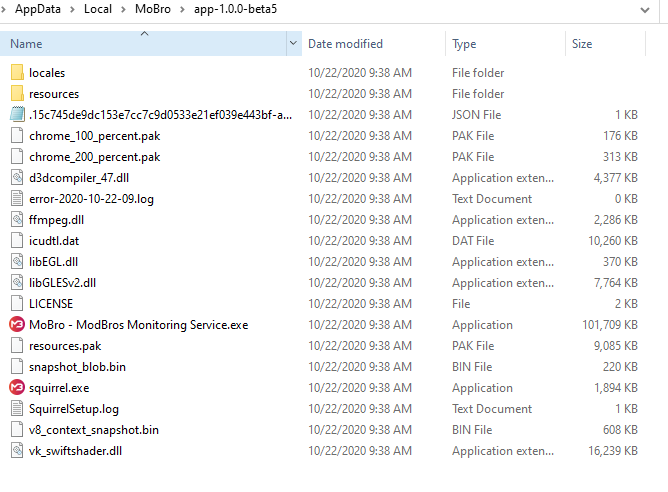Image resolution: width=668 pixels, height=492 pixels.
Task: Select chrome_200_percent.pak file name
Action: (95, 157)
